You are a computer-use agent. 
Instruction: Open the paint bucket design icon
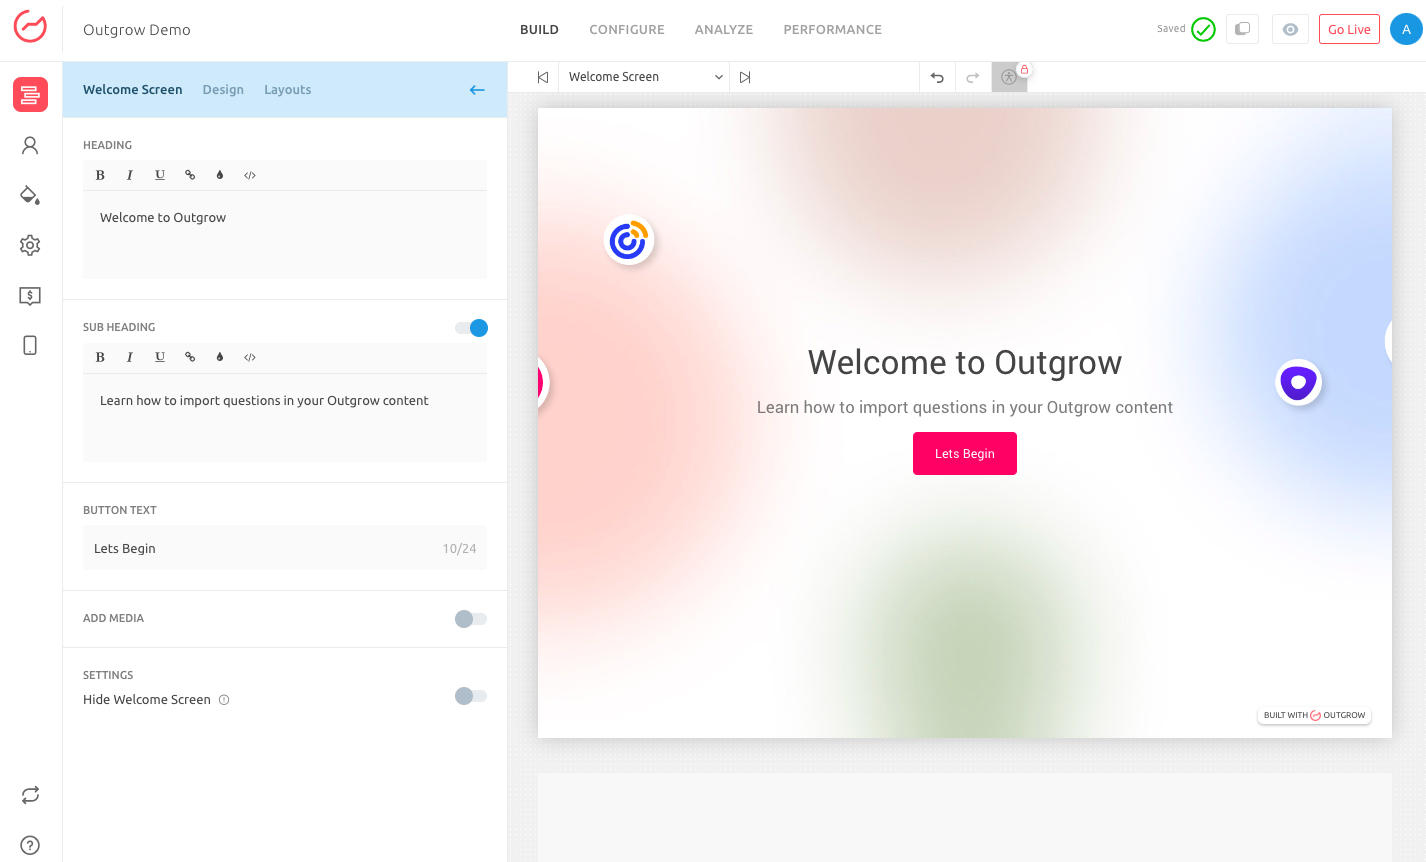tap(30, 195)
